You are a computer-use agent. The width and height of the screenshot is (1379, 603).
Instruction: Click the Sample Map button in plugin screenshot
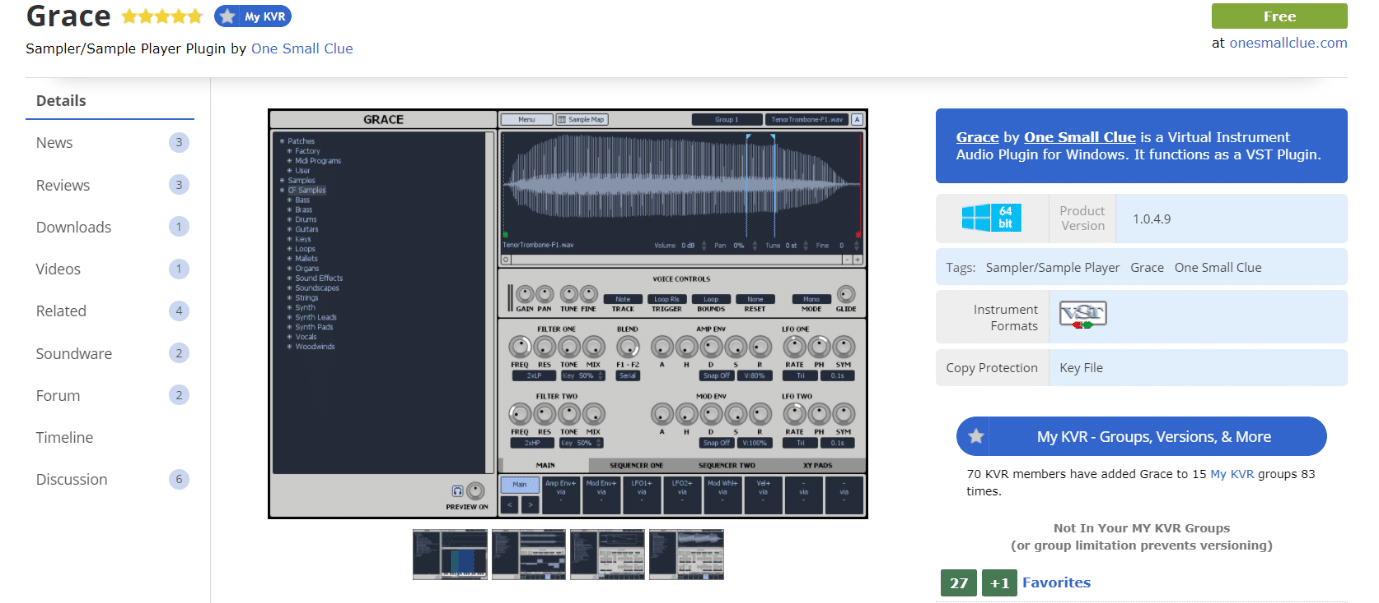(582, 119)
